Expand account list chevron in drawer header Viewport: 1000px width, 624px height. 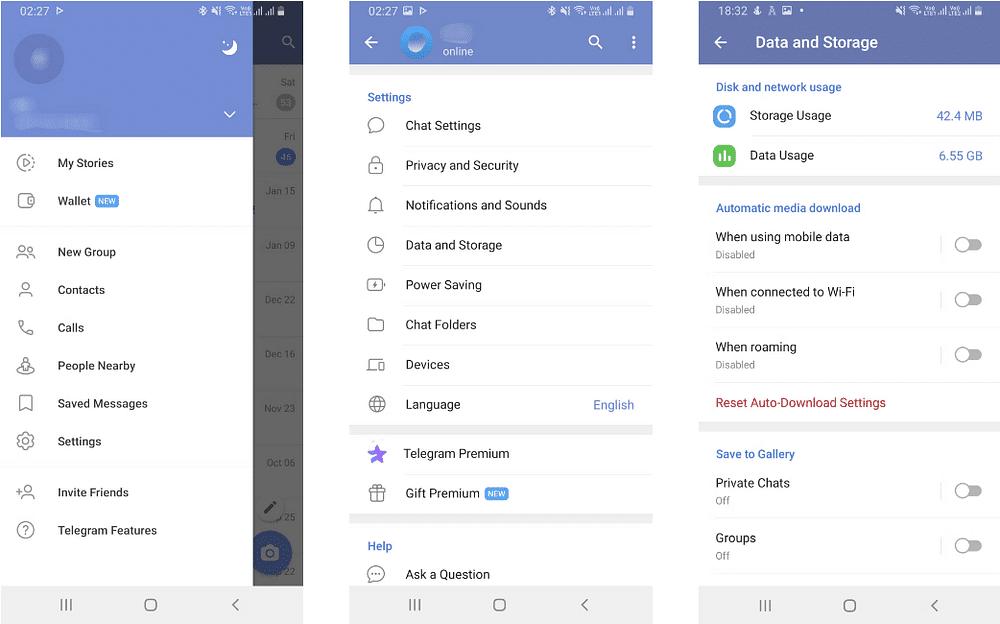pos(230,114)
